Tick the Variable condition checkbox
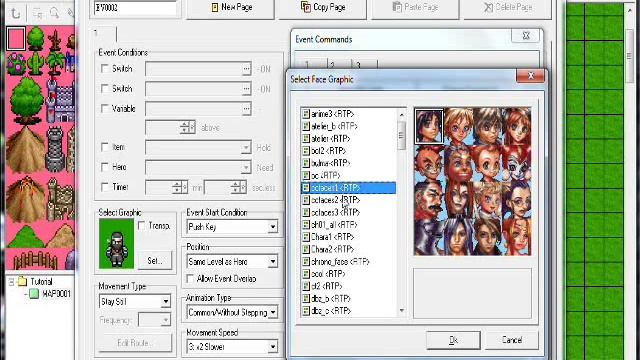This screenshot has height=360, width=640. pyautogui.click(x=105, y=108)
